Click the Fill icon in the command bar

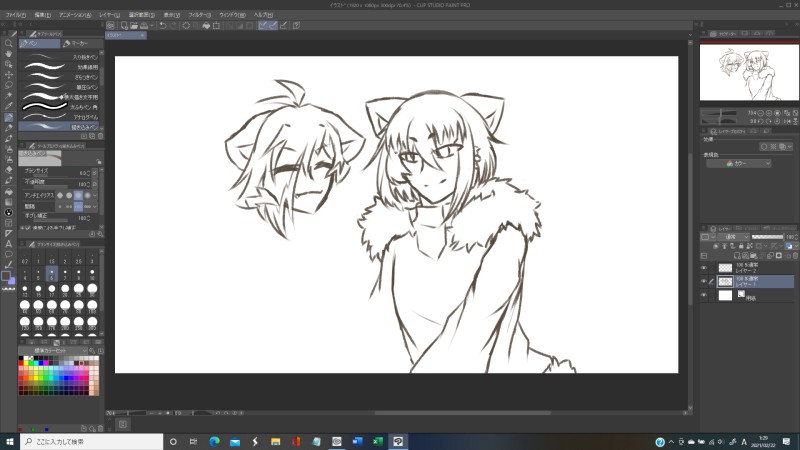point(206,26)
